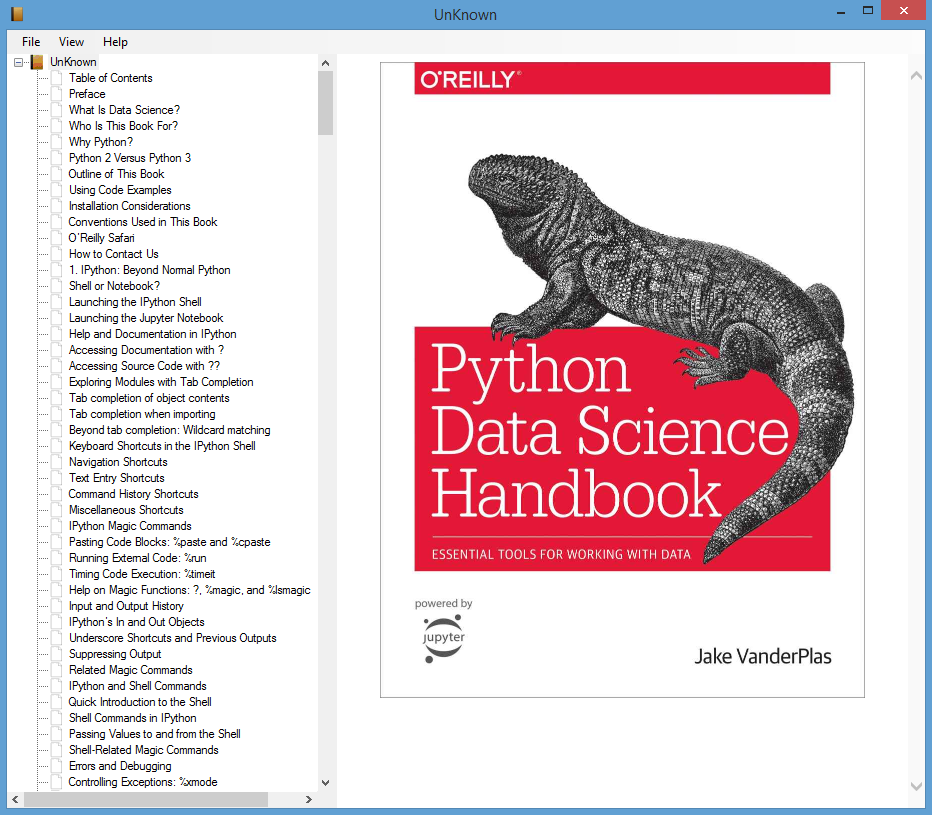The height and width of the screenshot is (815, 932).
Task: Click tree panel scroll up arrow
Action: (x=325, y=63)
